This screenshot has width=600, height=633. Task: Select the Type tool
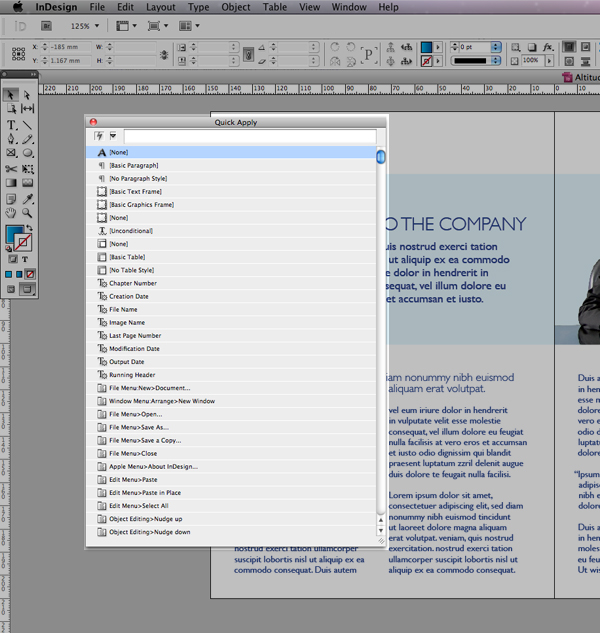11,125
